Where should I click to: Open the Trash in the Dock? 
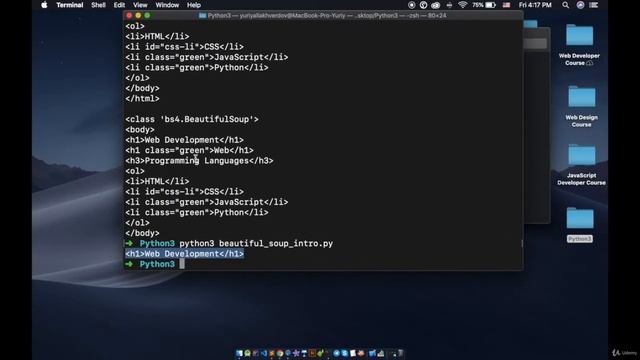(x=400, y=353)
